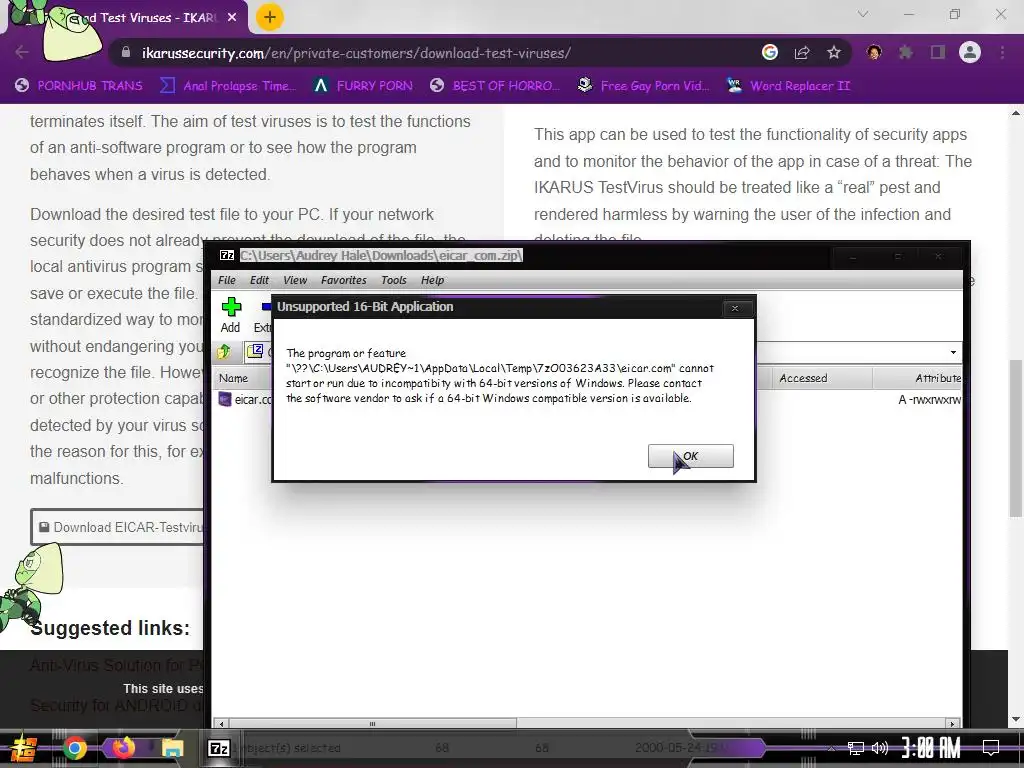Viewport: 1024px width, 768px height.
Task: Click OK in the 16-Bit Application dialog
Action: click(690, 456)
